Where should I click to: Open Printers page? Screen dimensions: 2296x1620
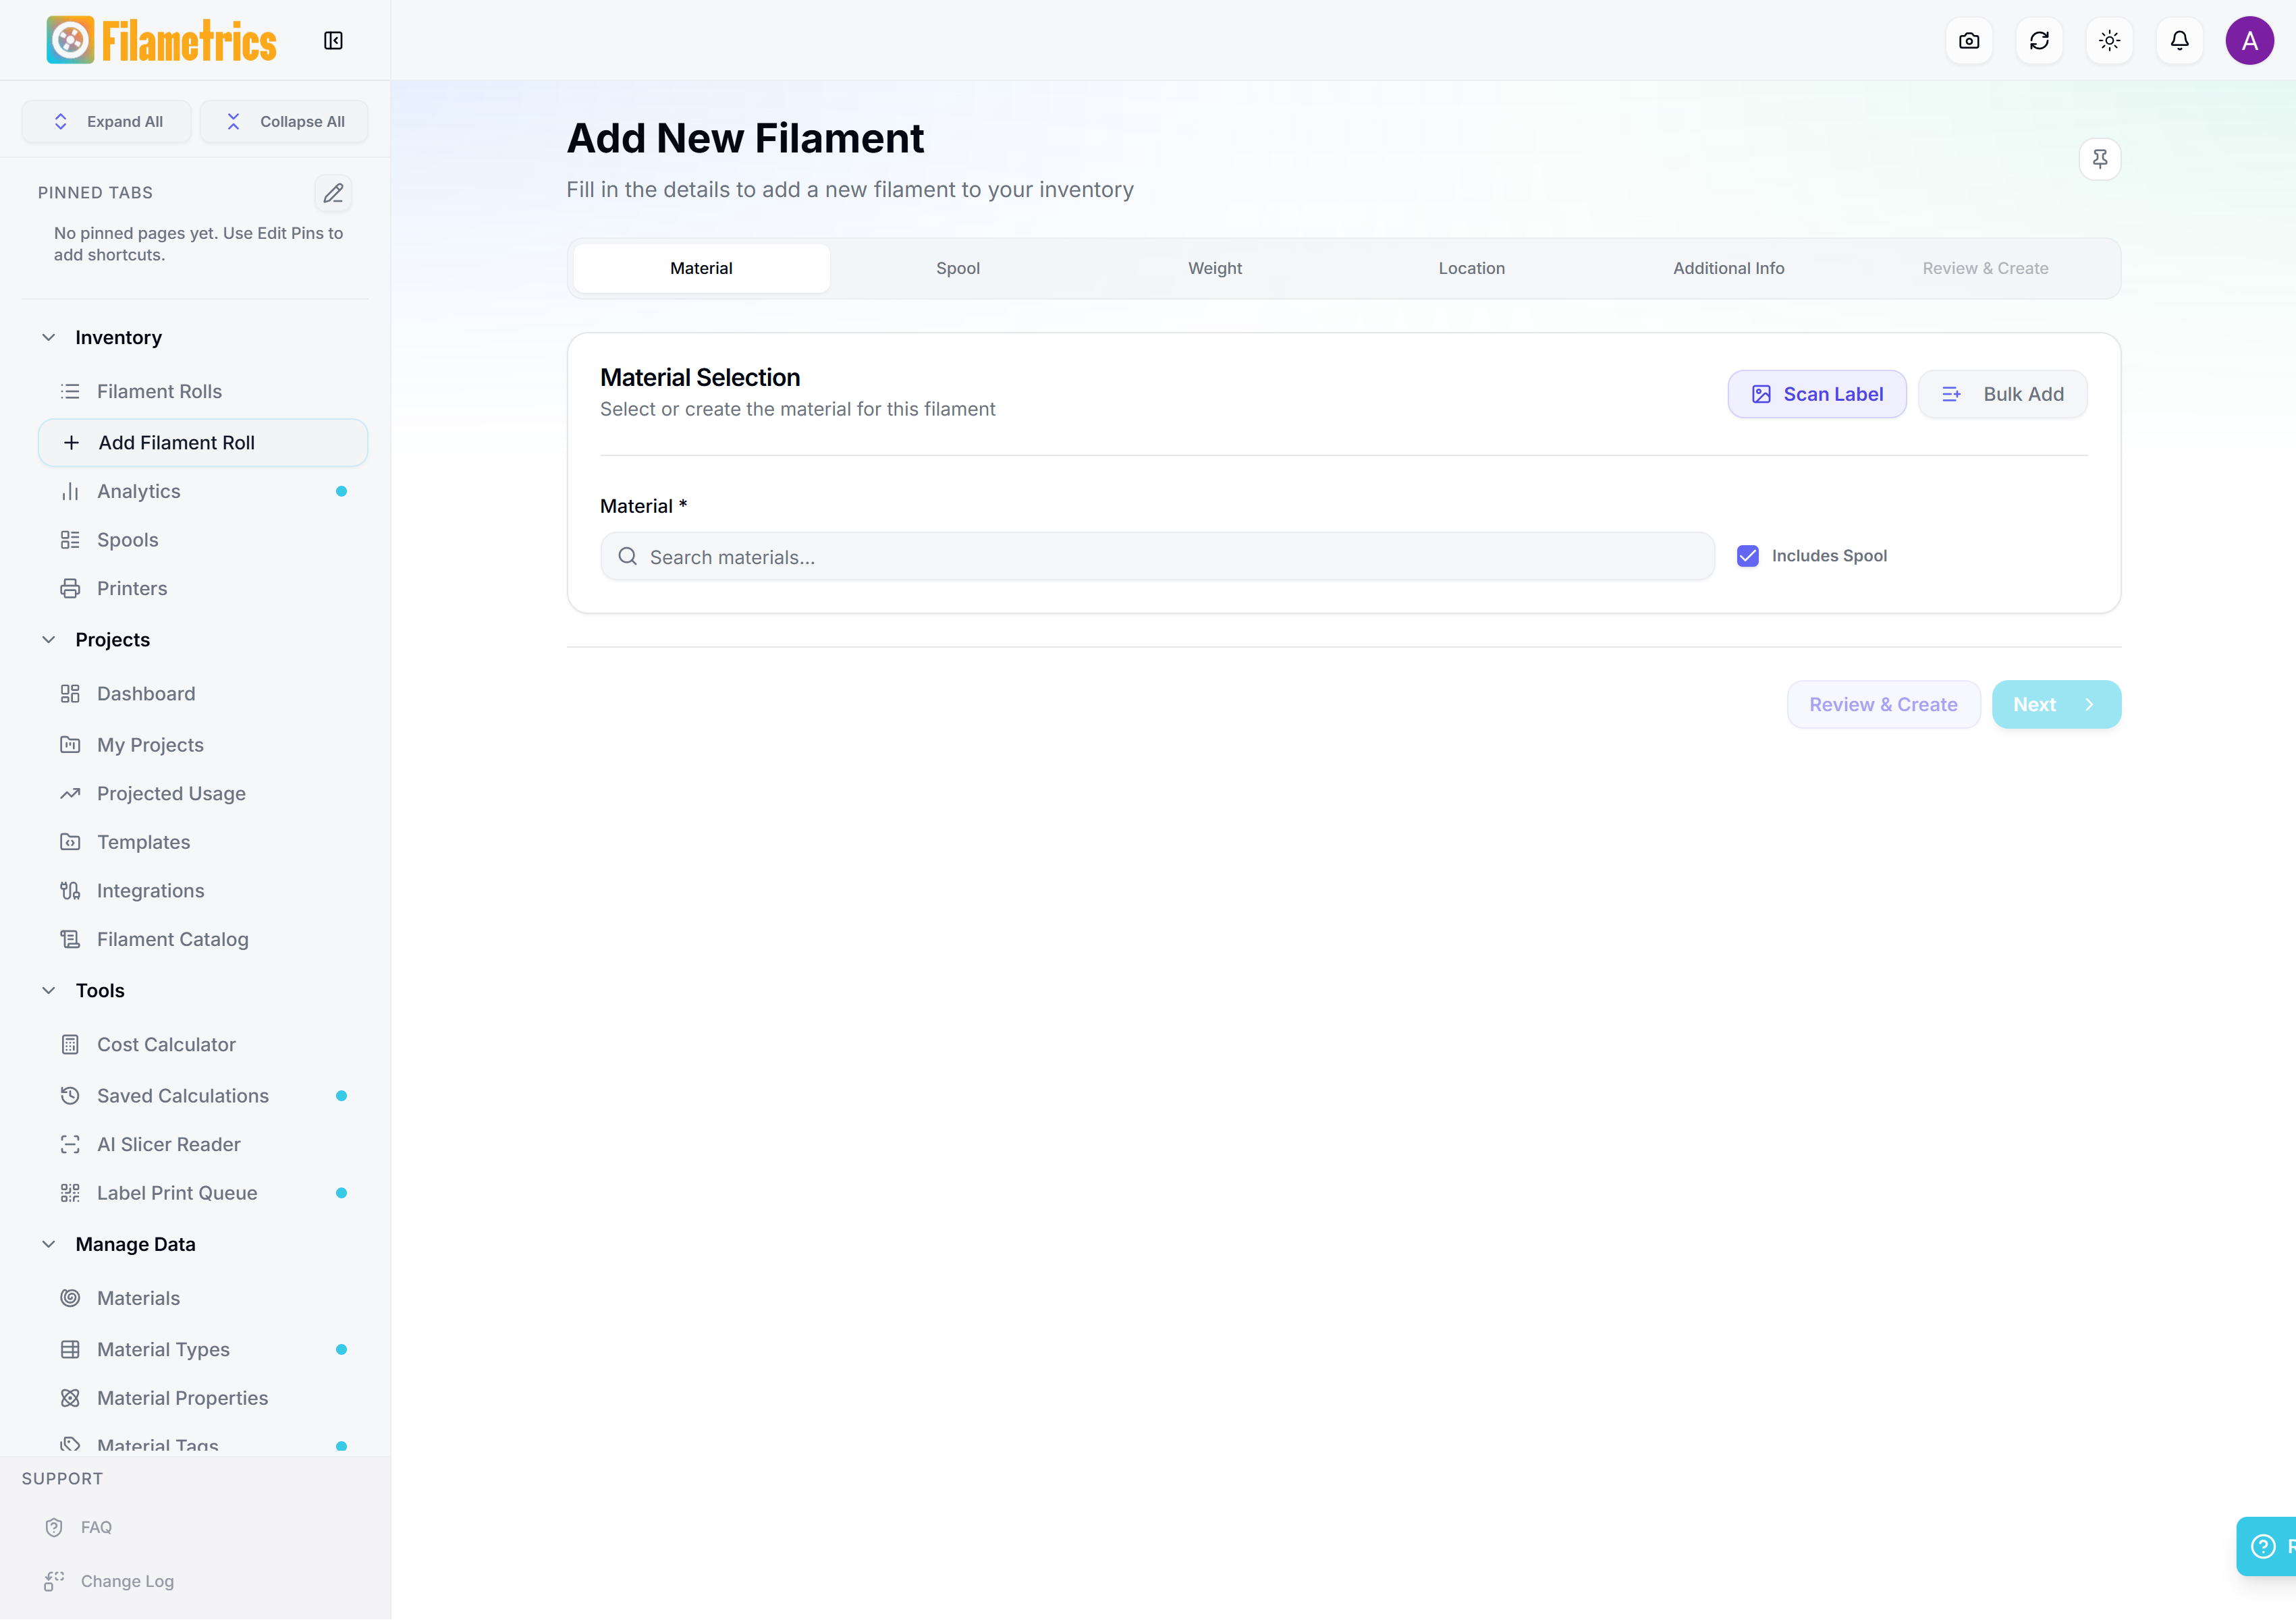[x=203, y=588]
